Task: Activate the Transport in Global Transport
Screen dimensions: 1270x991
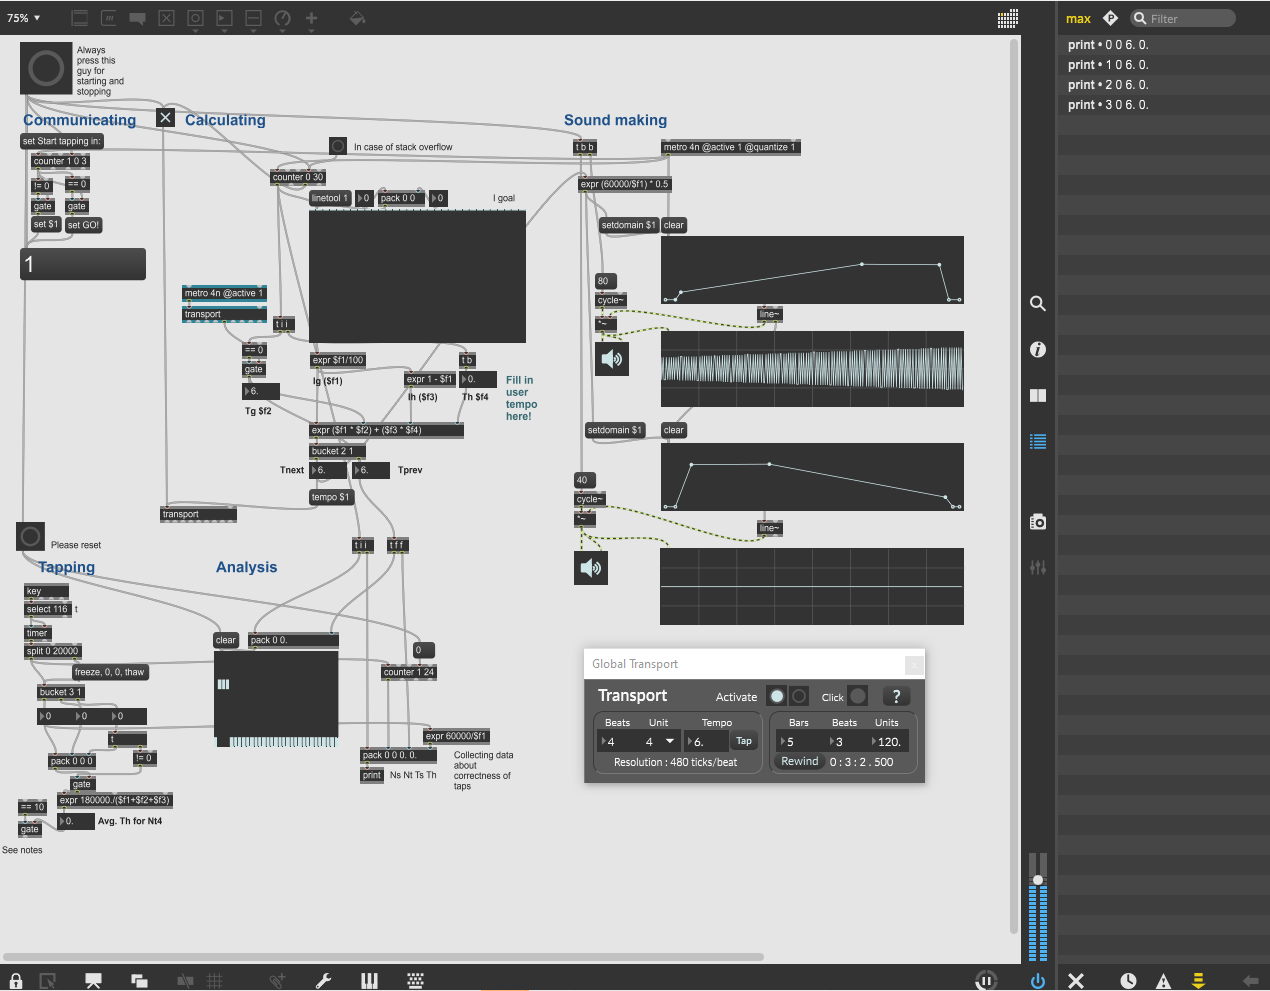Action: (x=778, y=696)
